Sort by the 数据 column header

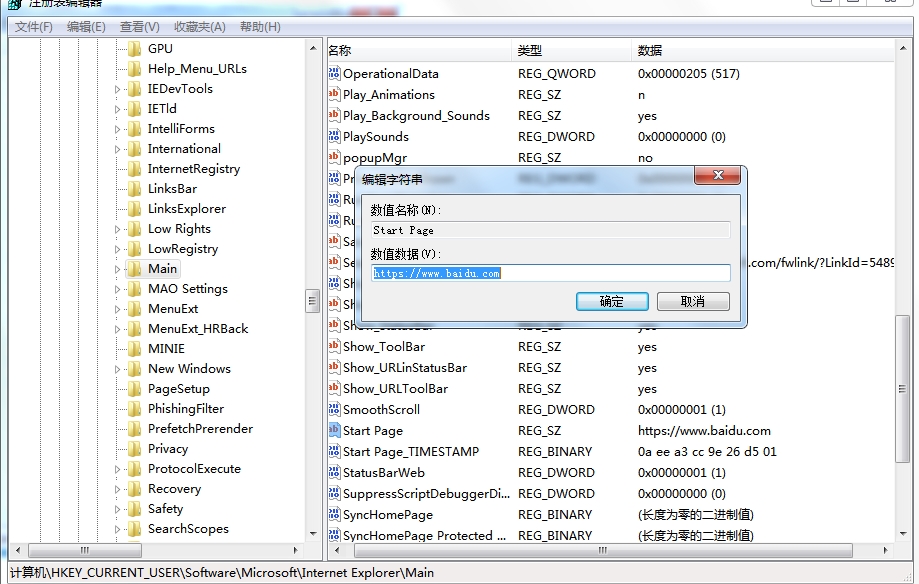tap(763, 50)
